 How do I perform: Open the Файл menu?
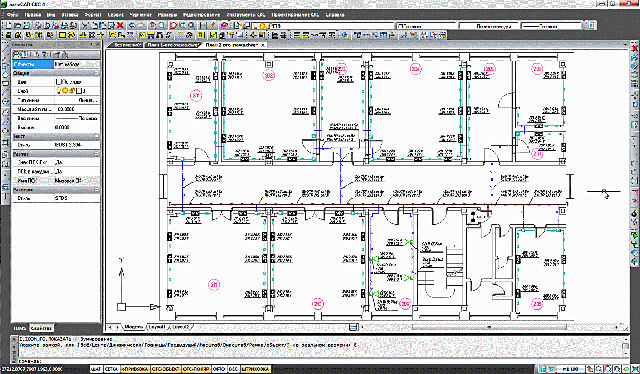point(12,15)
